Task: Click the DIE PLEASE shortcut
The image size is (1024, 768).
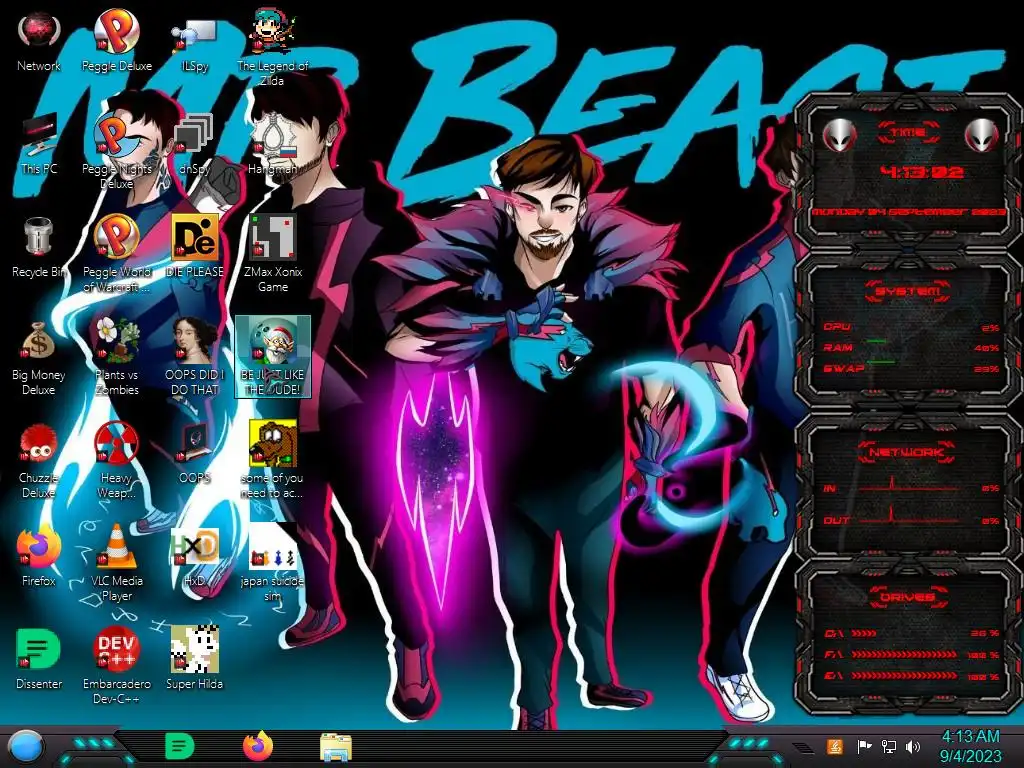Action: tap(194, 247)
